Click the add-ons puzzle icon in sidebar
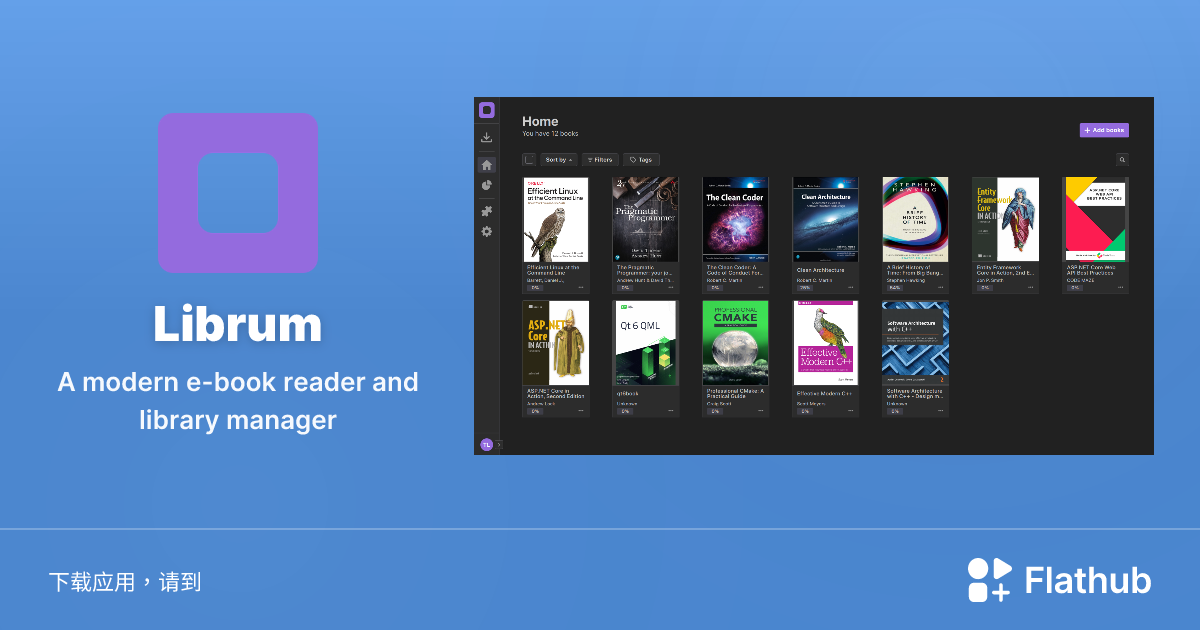 (x=487, y=210)
